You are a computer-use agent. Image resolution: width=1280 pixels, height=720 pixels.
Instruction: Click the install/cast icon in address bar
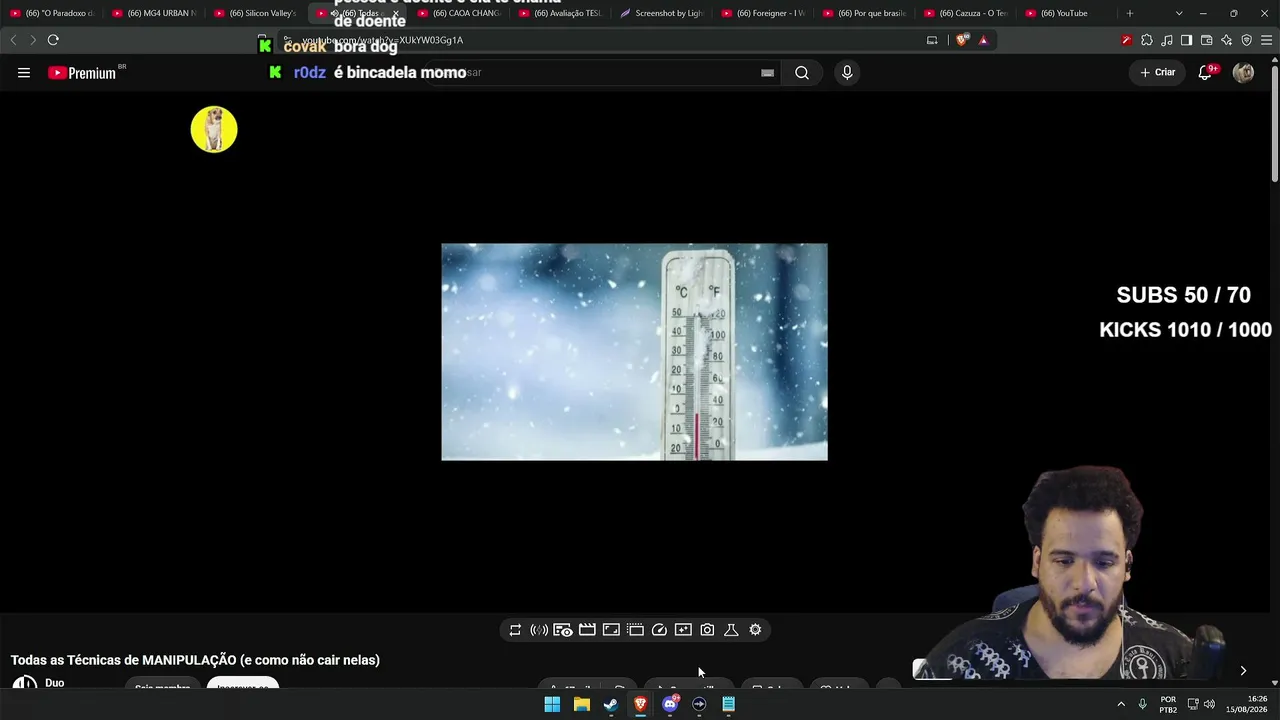[932, 40]
